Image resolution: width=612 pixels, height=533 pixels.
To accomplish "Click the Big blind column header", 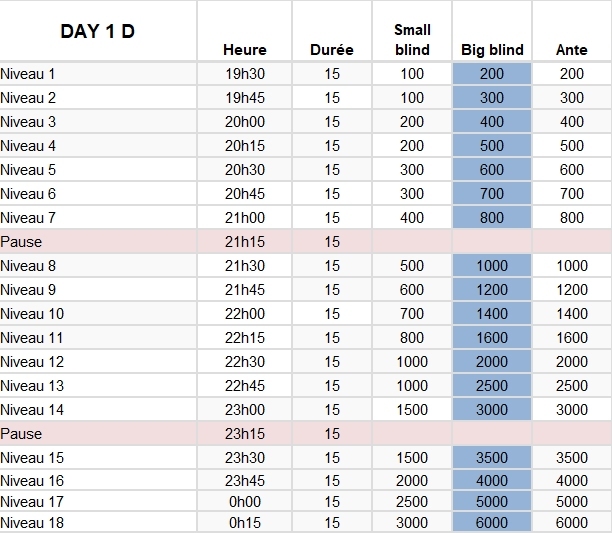I will [x=492, y=50].
